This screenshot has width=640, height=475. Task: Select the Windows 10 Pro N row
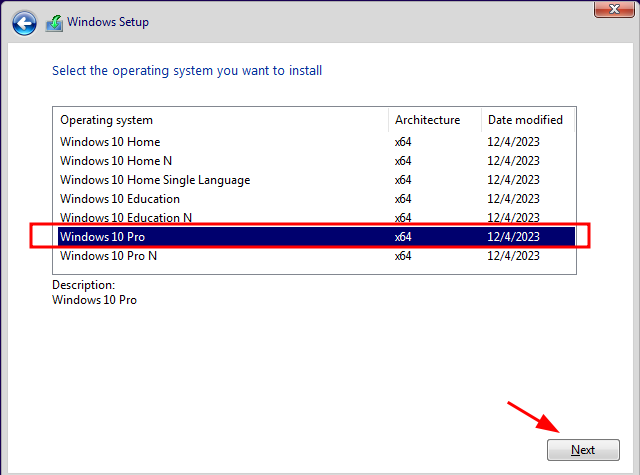point(314,256)
